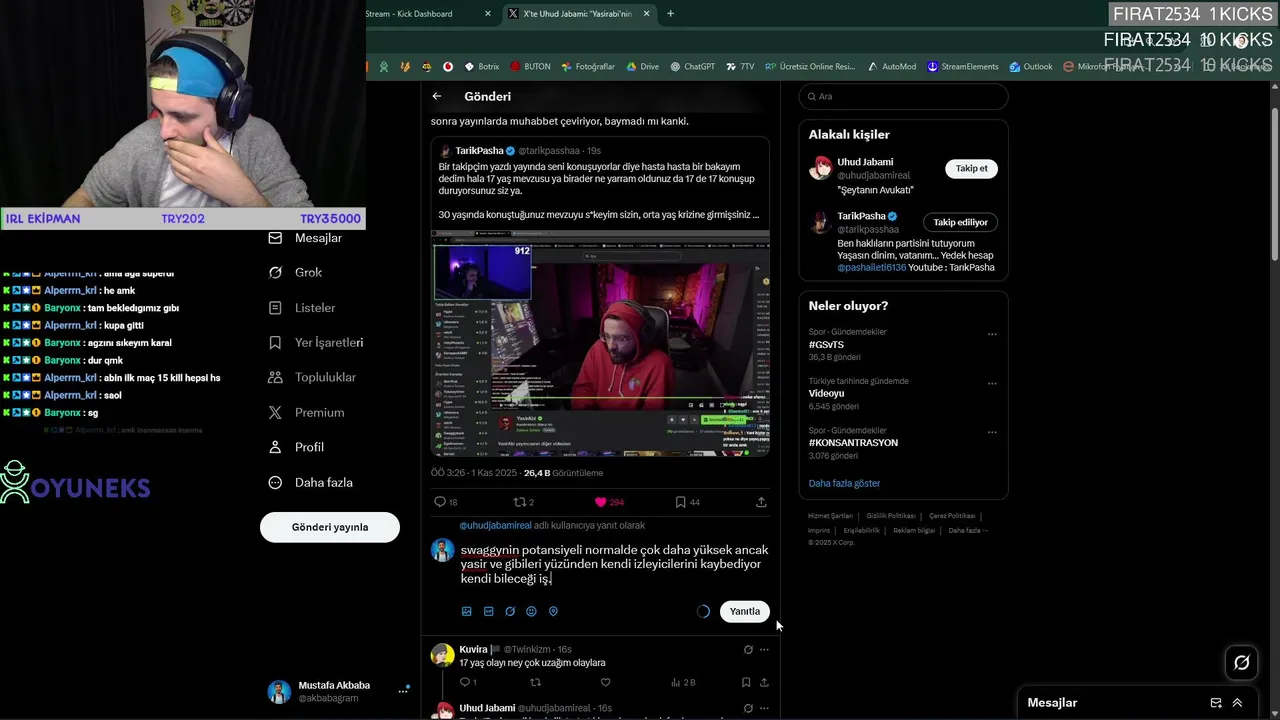Viewport: 1280px width, 720px height.
Task: Open options for the #KONSANTRASYON trend
Action: pyautogui.click(x=992, y=432)
